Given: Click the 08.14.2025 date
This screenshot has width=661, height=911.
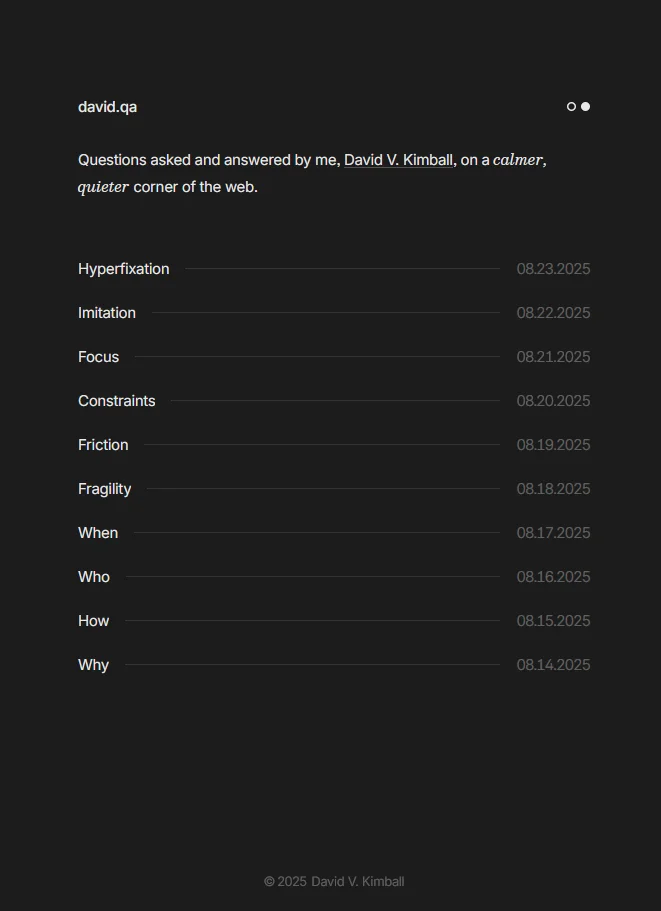Looking at the screenshot, I should pos(553,665).
